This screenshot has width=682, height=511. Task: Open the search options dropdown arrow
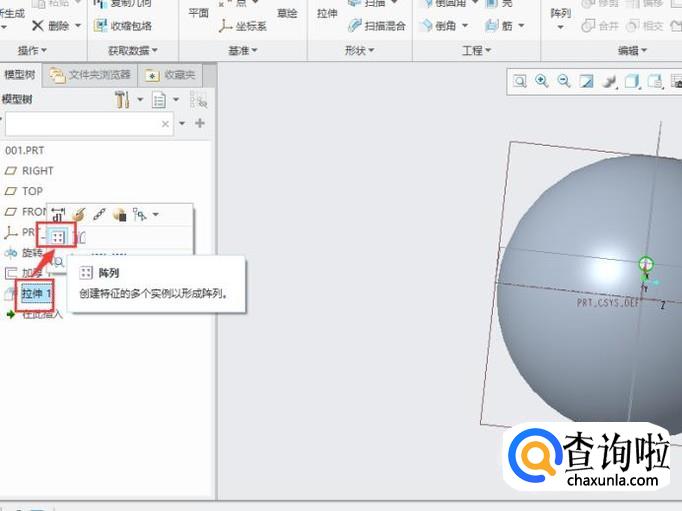[x=182, y=124]
